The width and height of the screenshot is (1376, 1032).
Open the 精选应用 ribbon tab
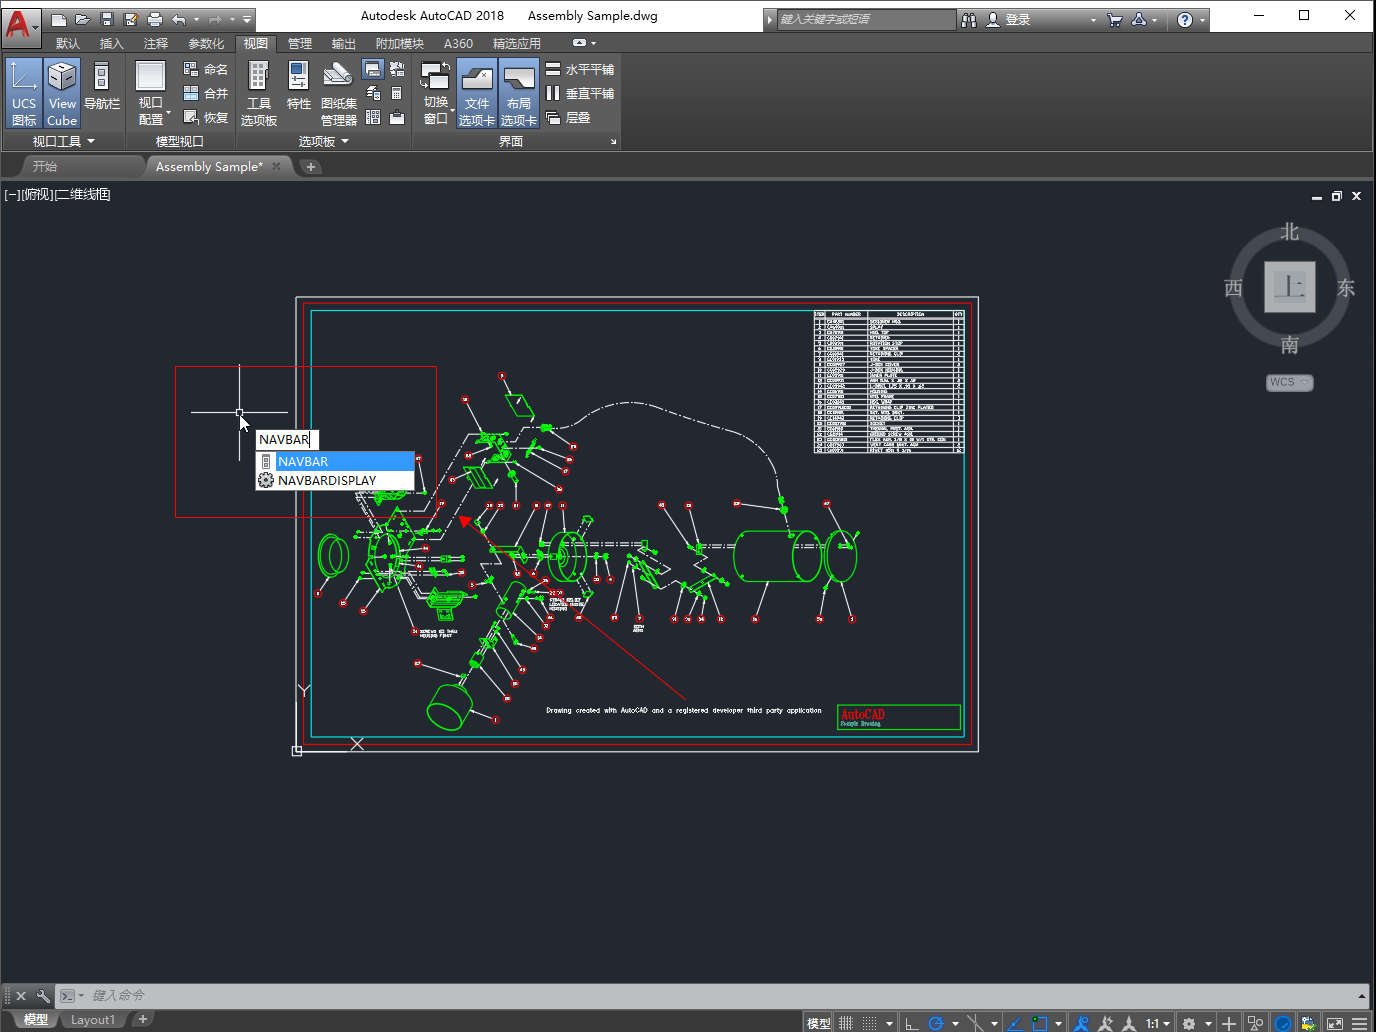pos(517,43)
